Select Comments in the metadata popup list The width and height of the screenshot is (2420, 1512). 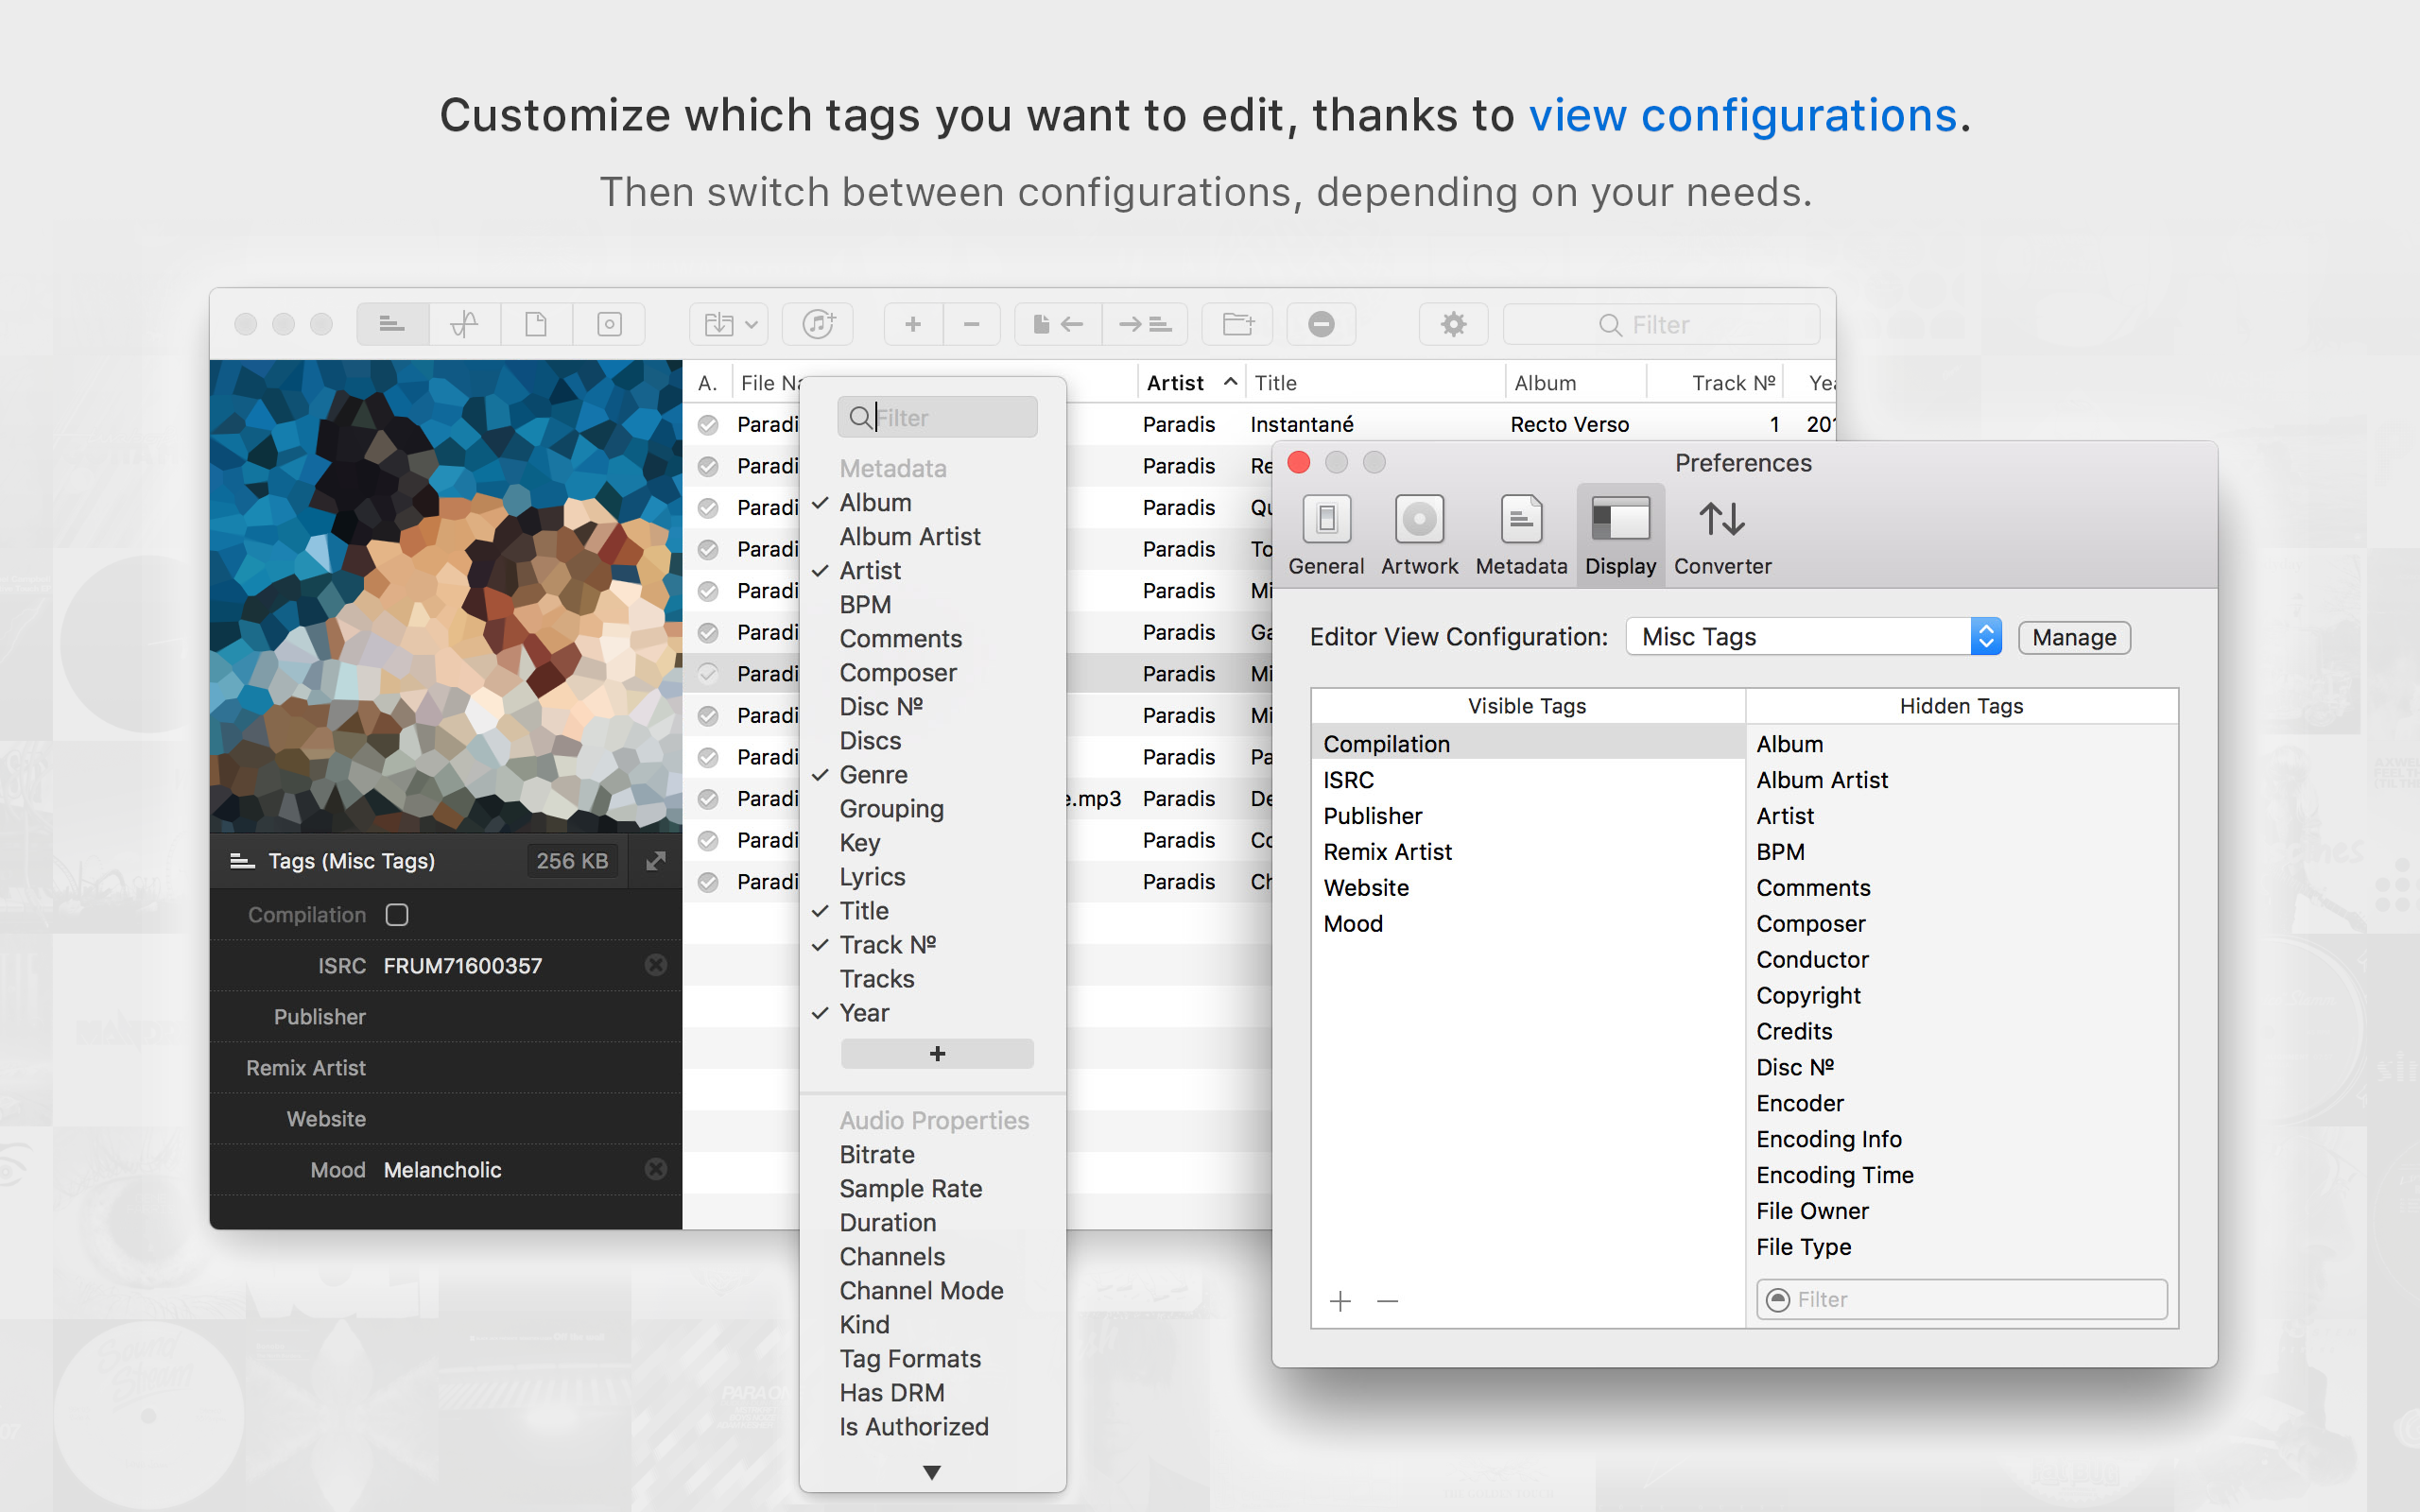point(900,638)
